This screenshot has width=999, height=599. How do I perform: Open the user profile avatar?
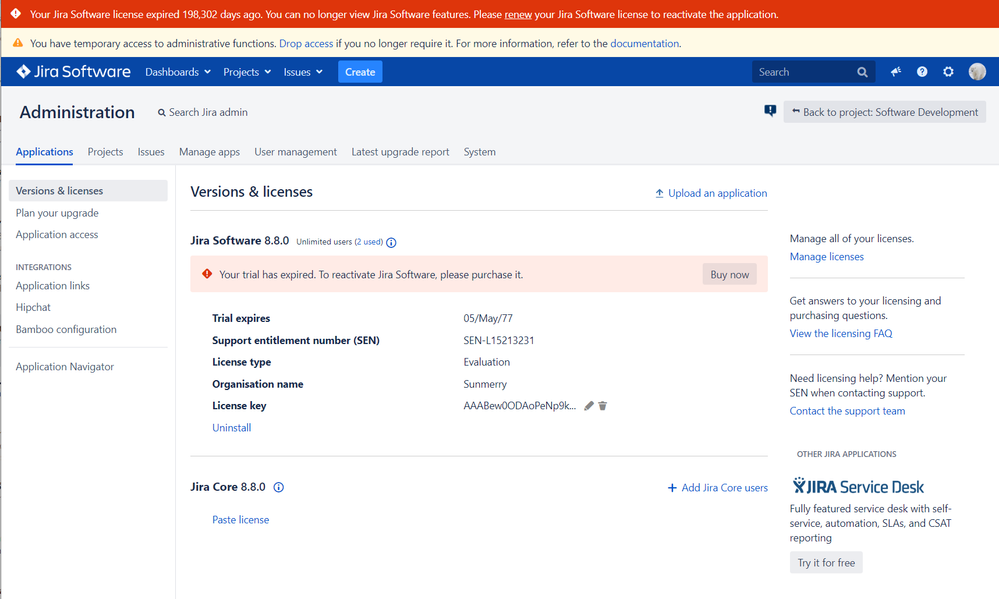pos(977,72)
